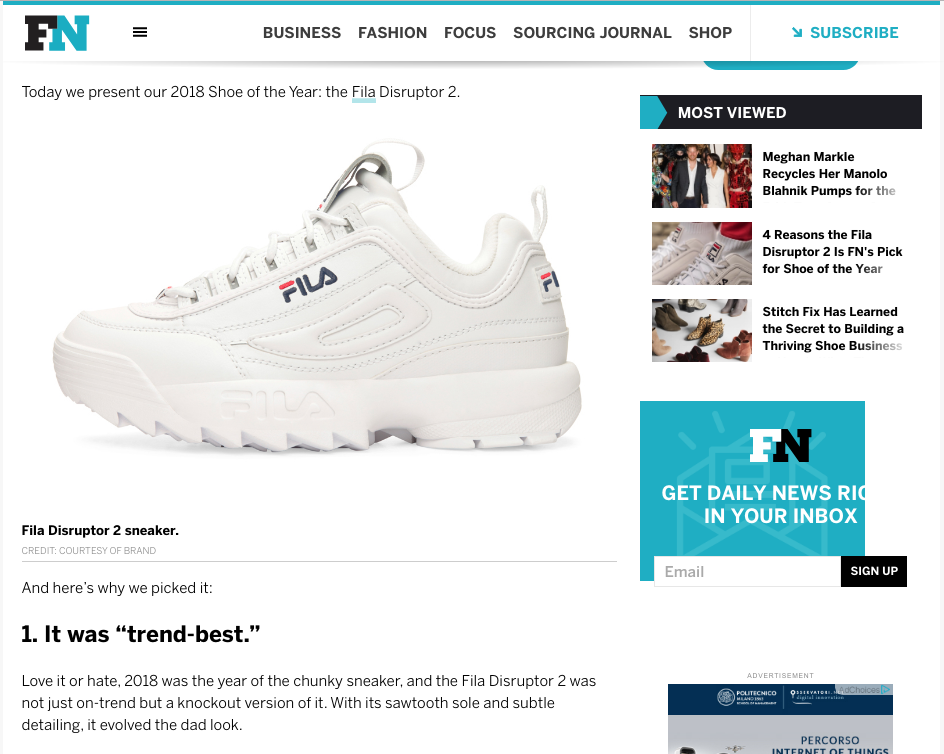Screen dimensions: 944x754
Task: Open the Business menu item
Action: point(302,33)
